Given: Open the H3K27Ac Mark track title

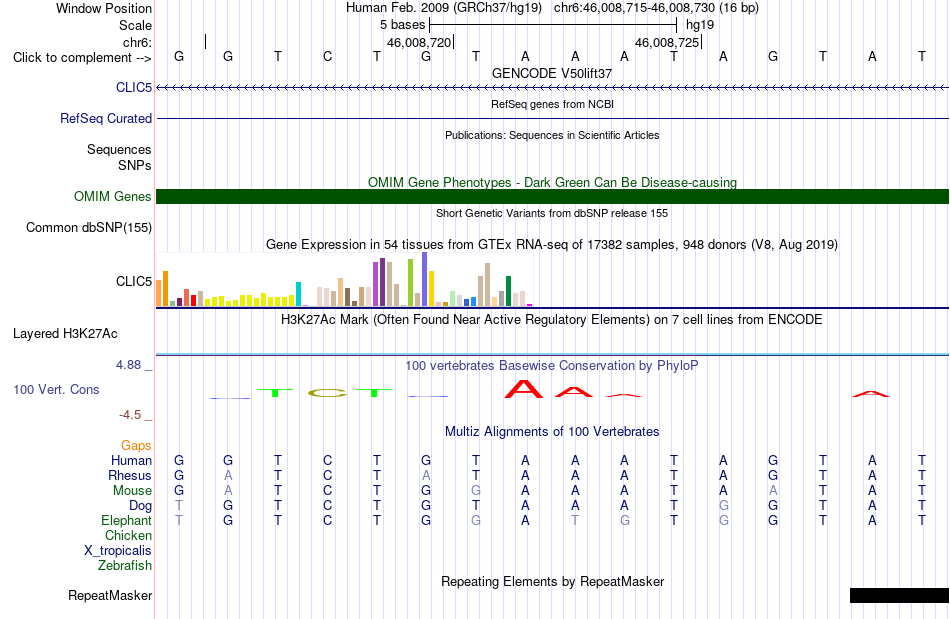Looking at the screenshot, I should (552, 320).
